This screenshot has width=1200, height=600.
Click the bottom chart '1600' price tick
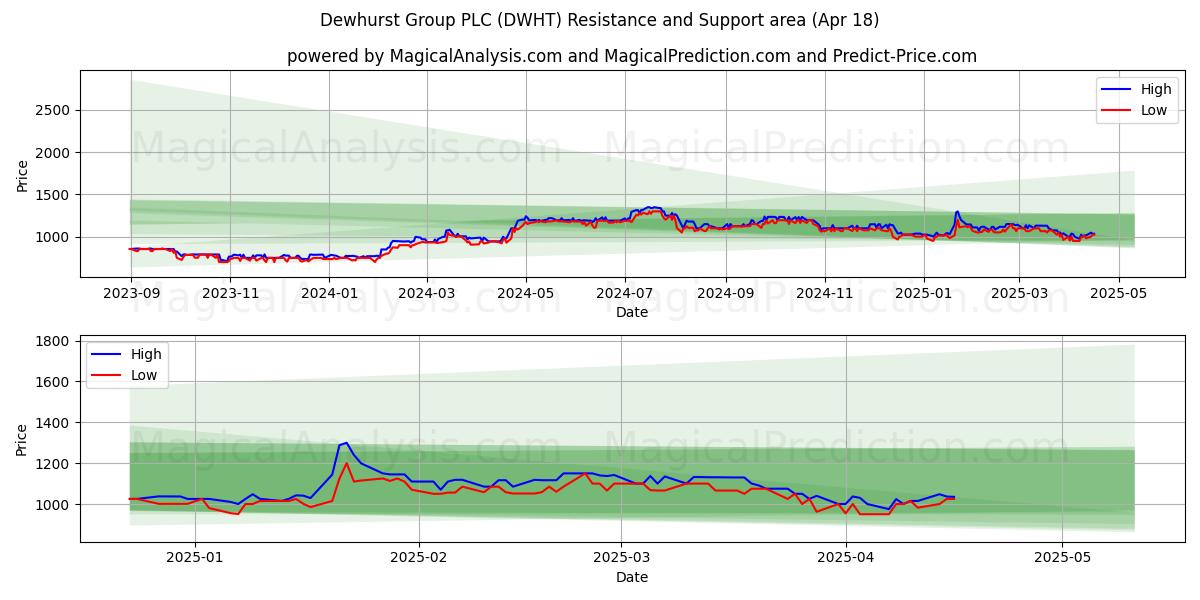(x=54, y=382)
